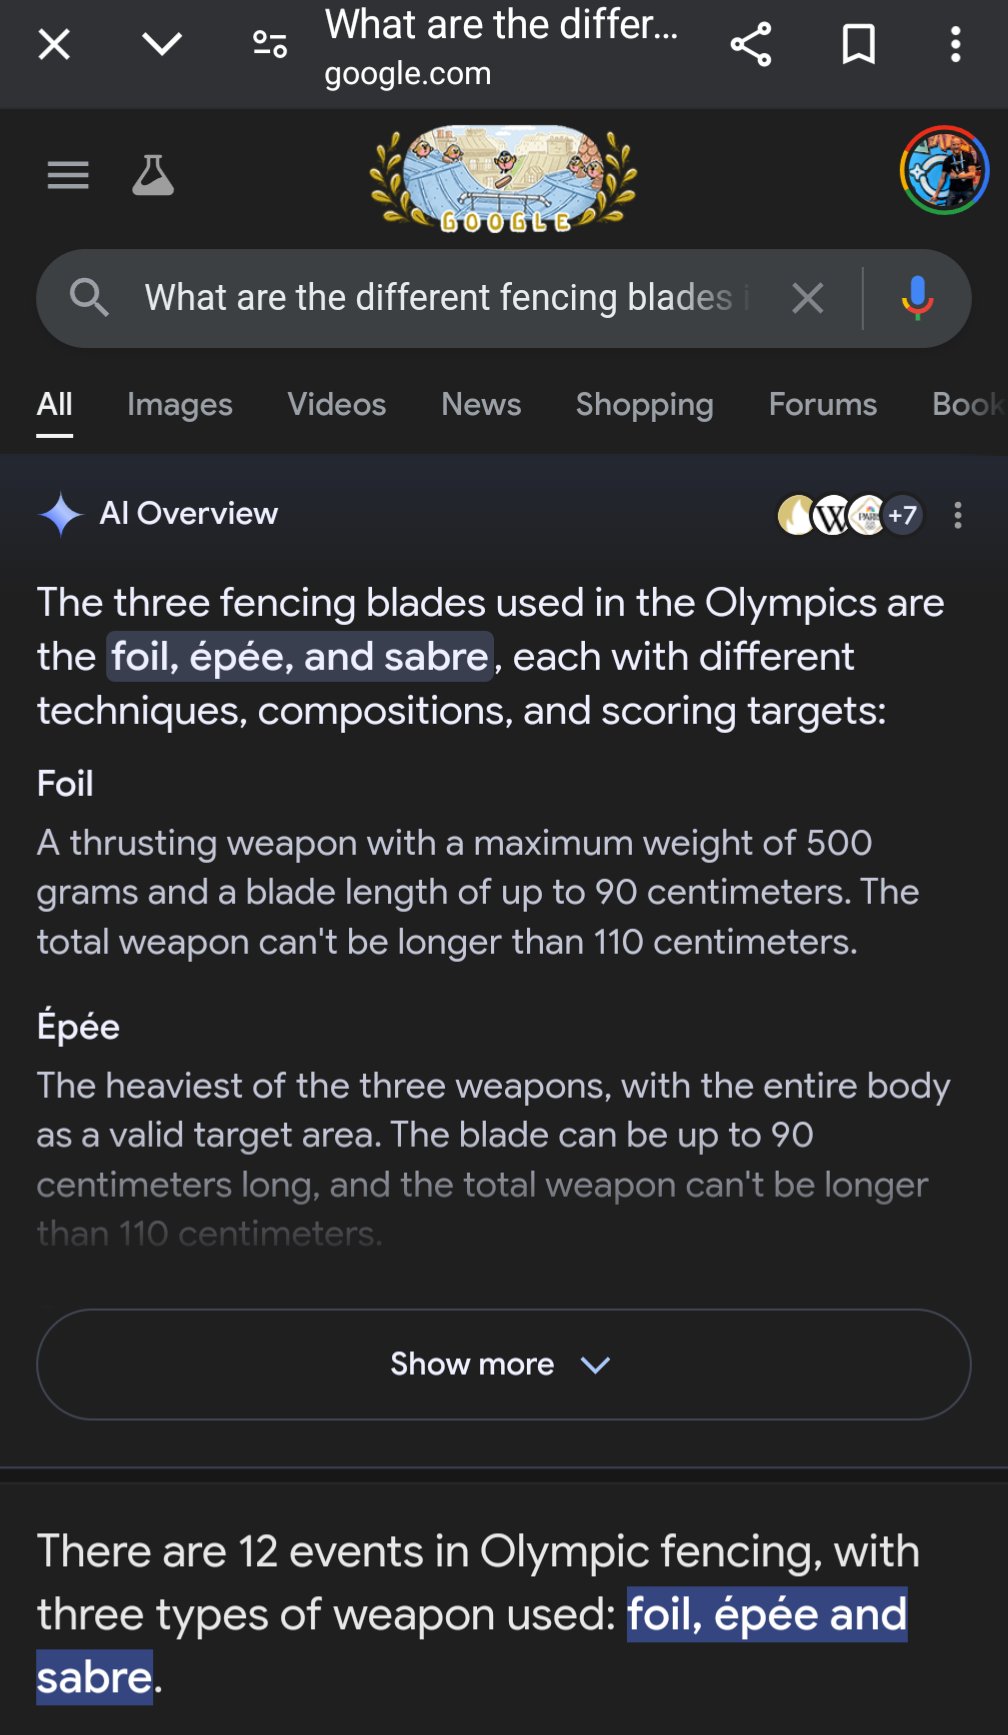Expand AI Overview with Show more
Viewport: 1008px width, 1735px height.
click(x=503, y=1364)
